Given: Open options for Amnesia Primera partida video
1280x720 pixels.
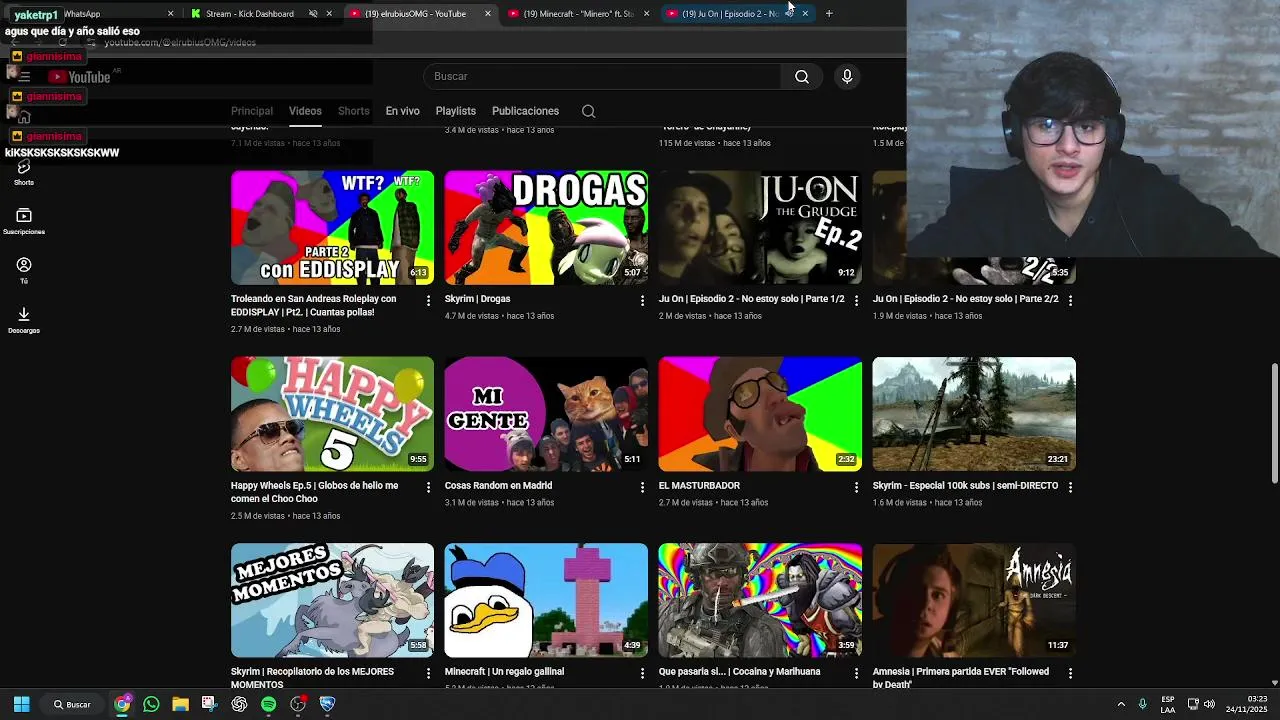Looking at the screenshot, I should tap(1070, 674).
